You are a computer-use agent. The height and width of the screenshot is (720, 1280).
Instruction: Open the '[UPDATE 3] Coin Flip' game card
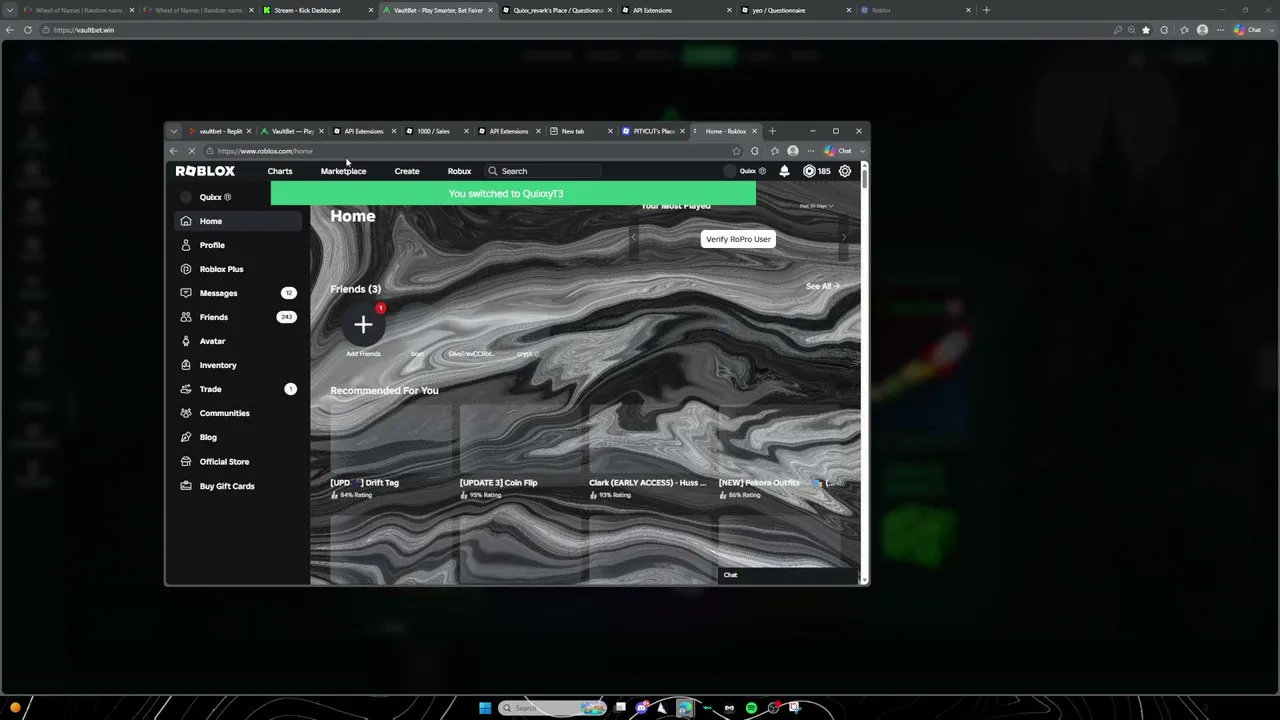pos(520,451)
